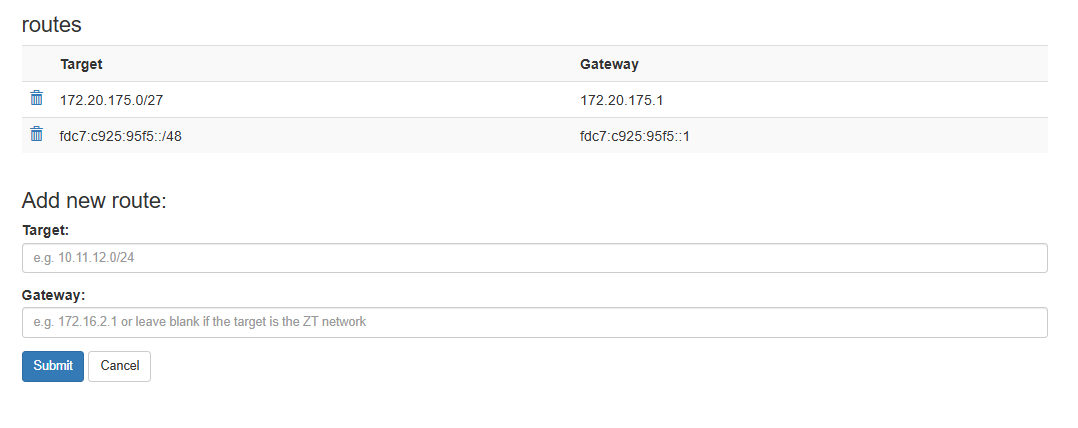Select the fdc7:c925:95f5::/48 target cell

click(121, 136)
